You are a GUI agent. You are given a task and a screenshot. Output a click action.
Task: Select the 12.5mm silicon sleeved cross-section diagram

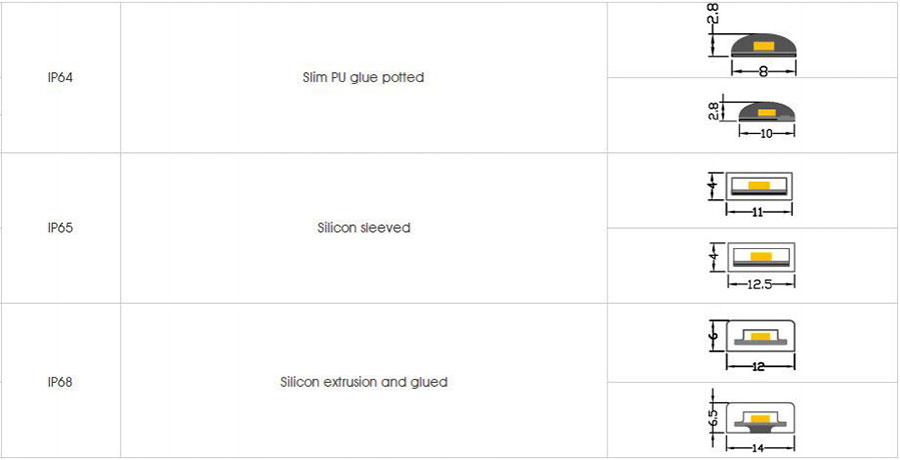762,256
